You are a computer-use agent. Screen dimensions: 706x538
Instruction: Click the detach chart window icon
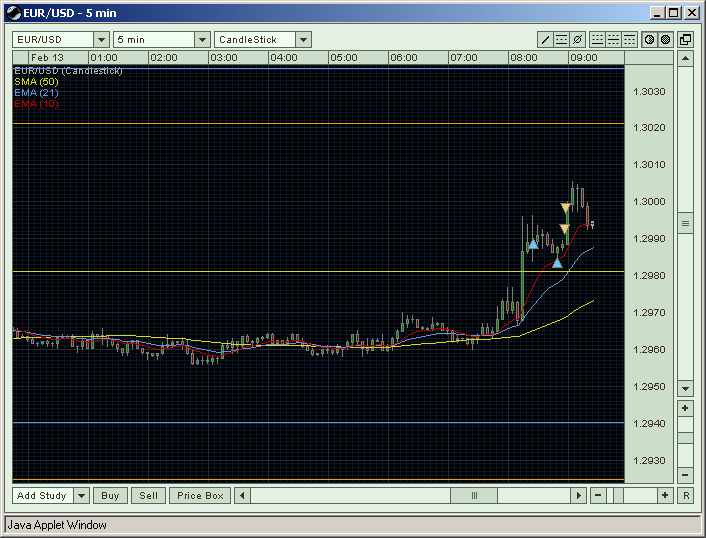pos(685,40)
